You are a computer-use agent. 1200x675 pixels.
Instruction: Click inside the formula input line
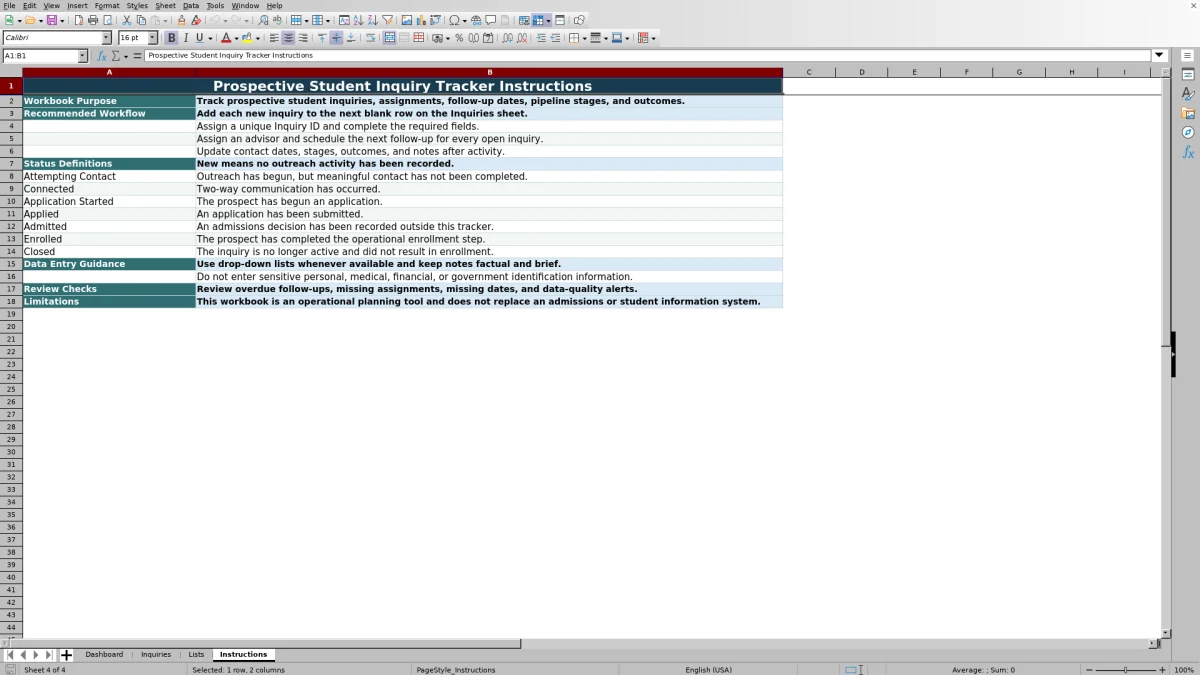point(648,56)
